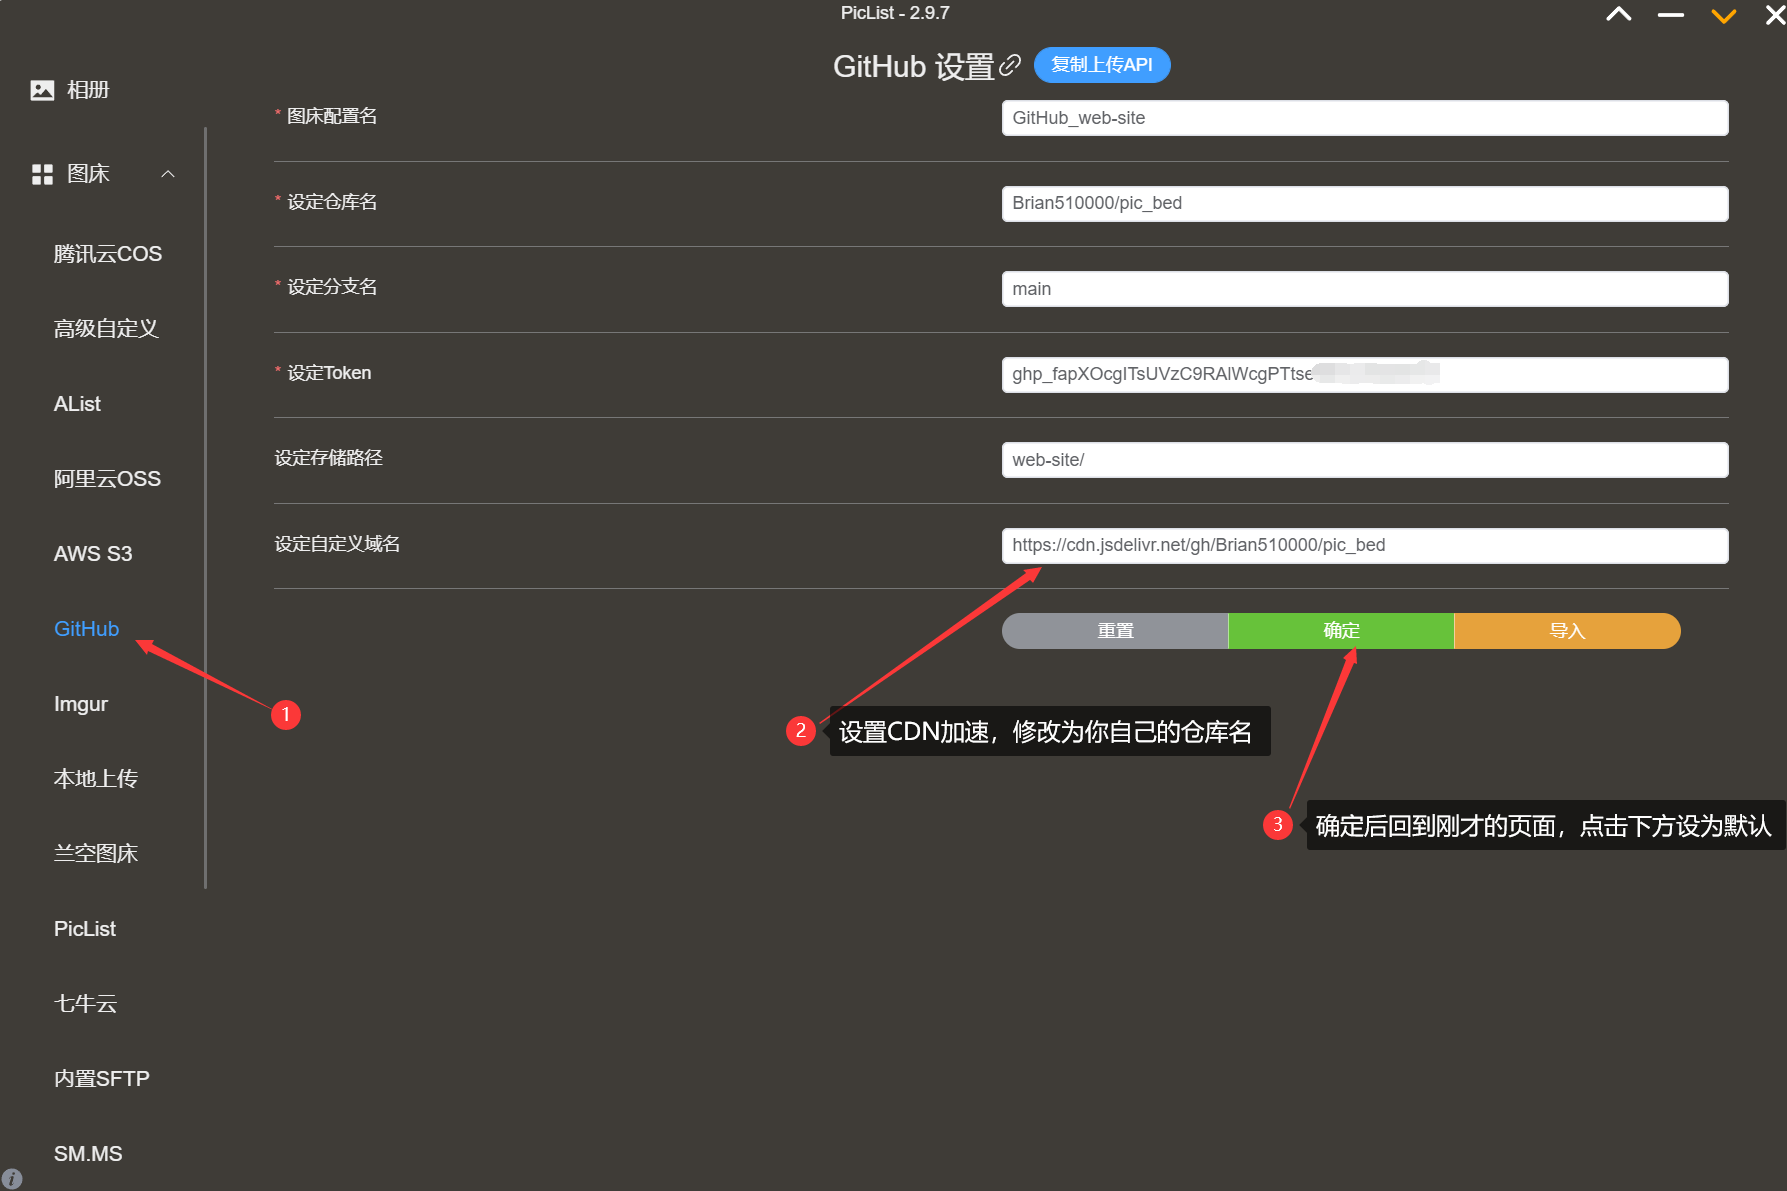Click the 图床 grid icon

tap(42, 173)
